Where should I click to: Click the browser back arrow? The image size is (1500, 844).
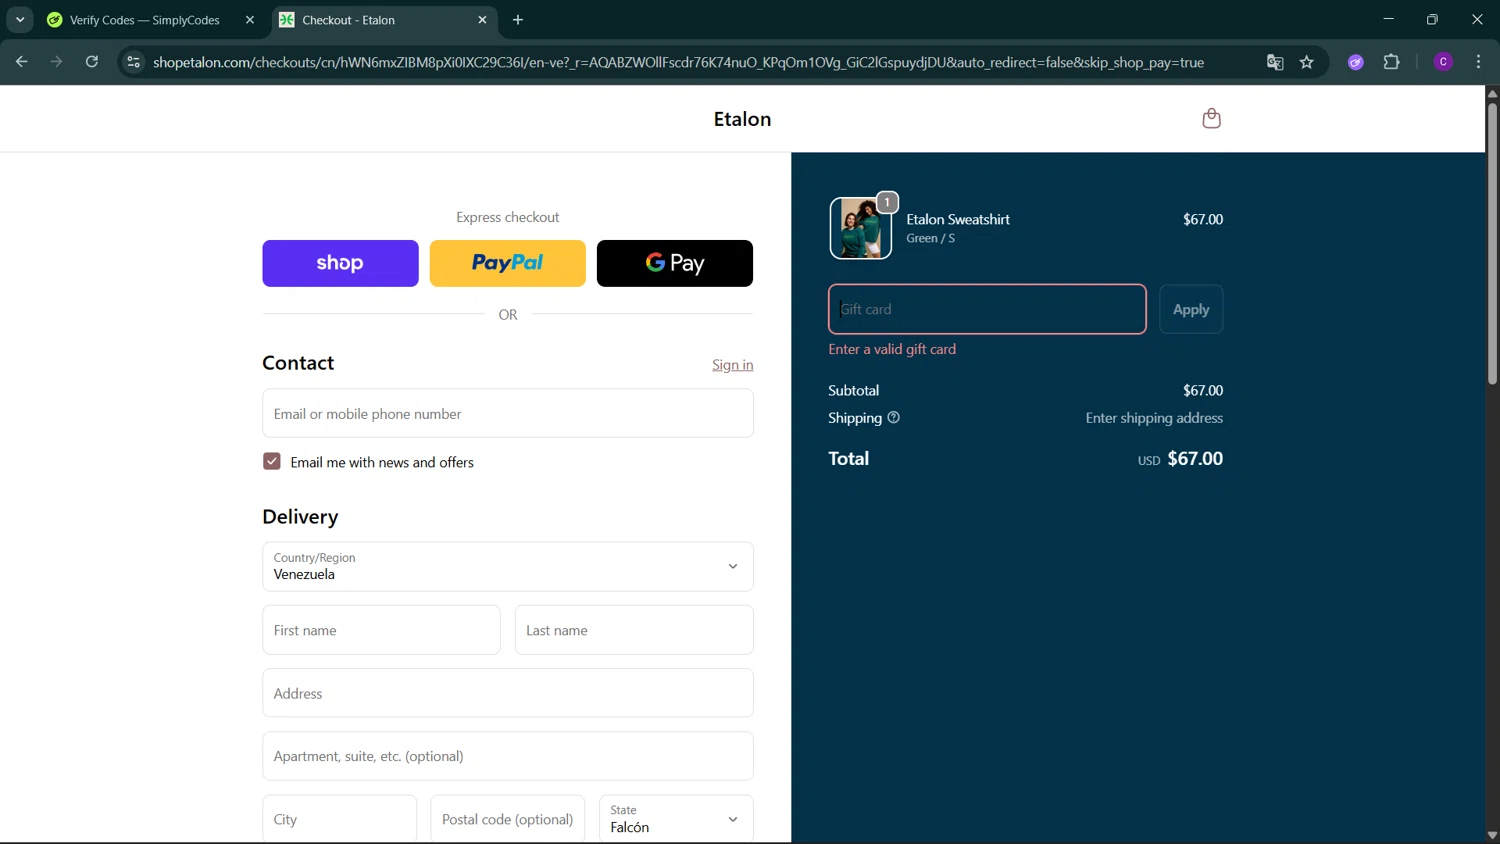coord(21,62)
